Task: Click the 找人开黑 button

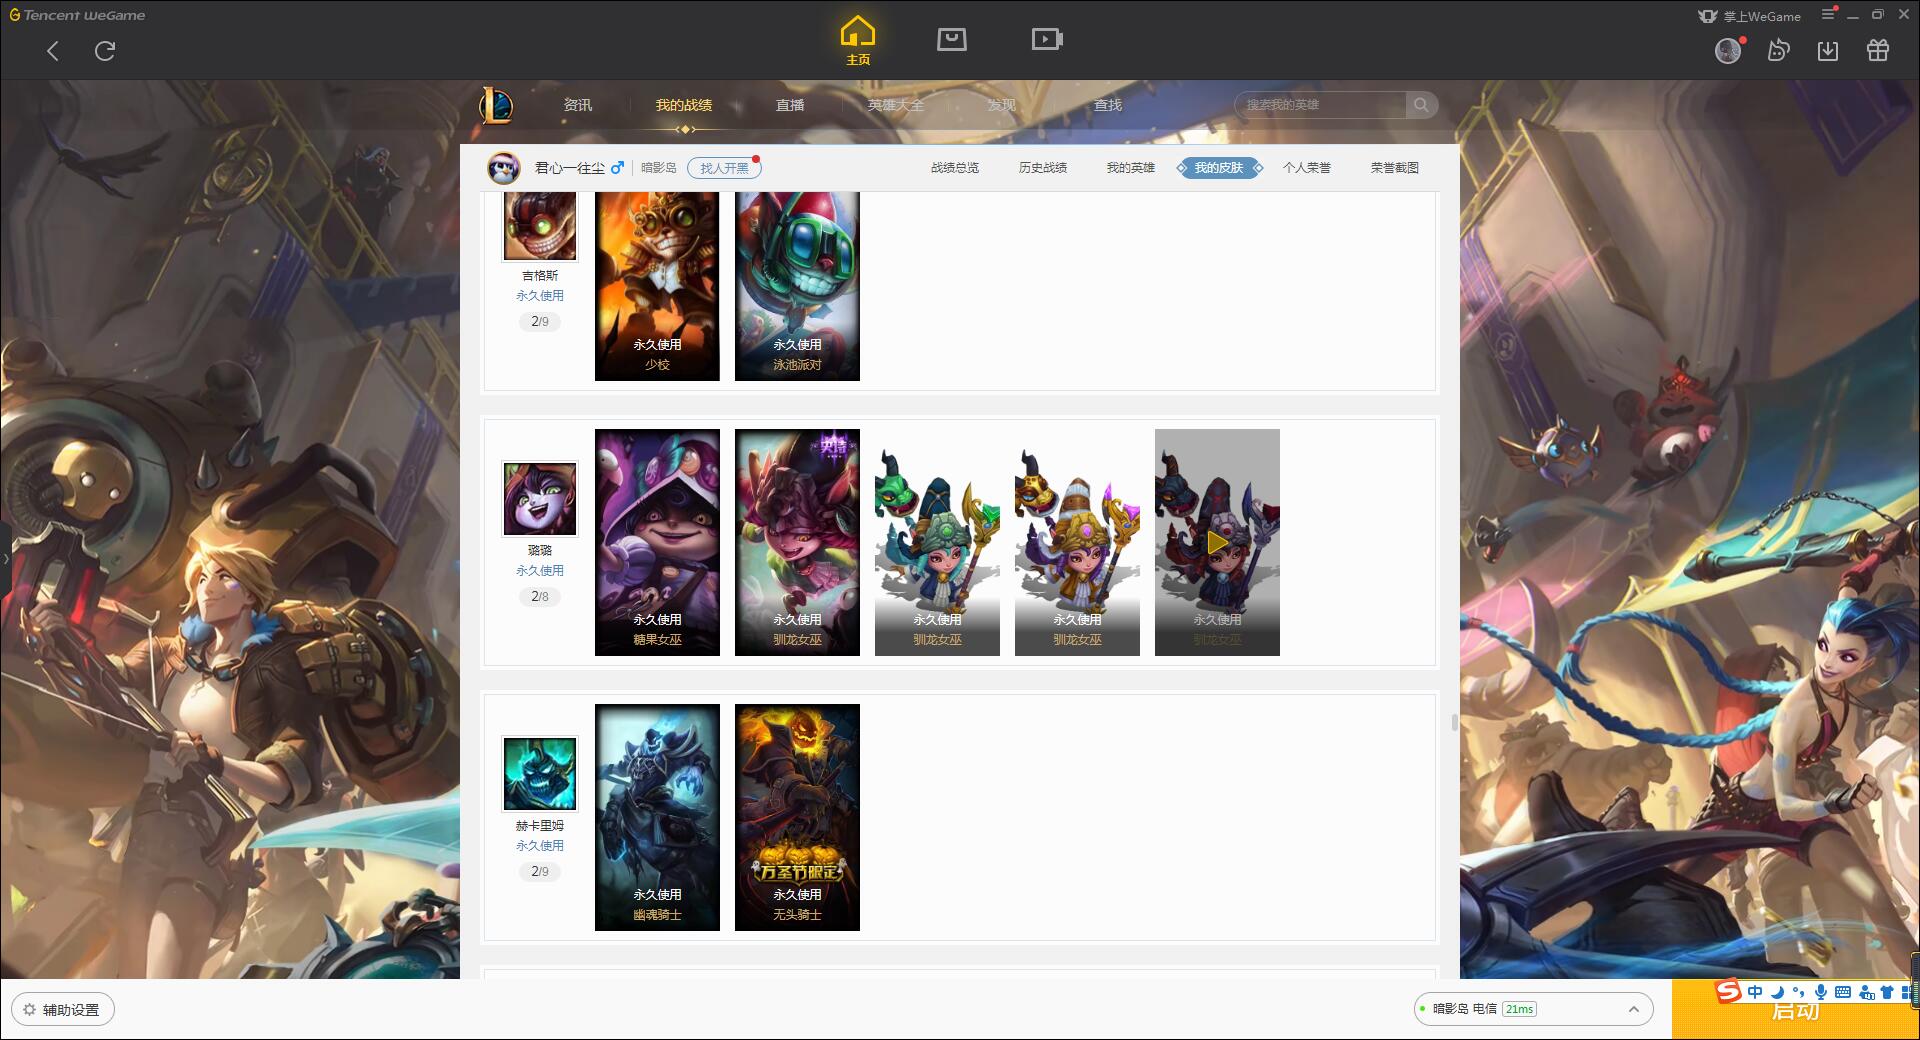Action: (x=724, y=168)
